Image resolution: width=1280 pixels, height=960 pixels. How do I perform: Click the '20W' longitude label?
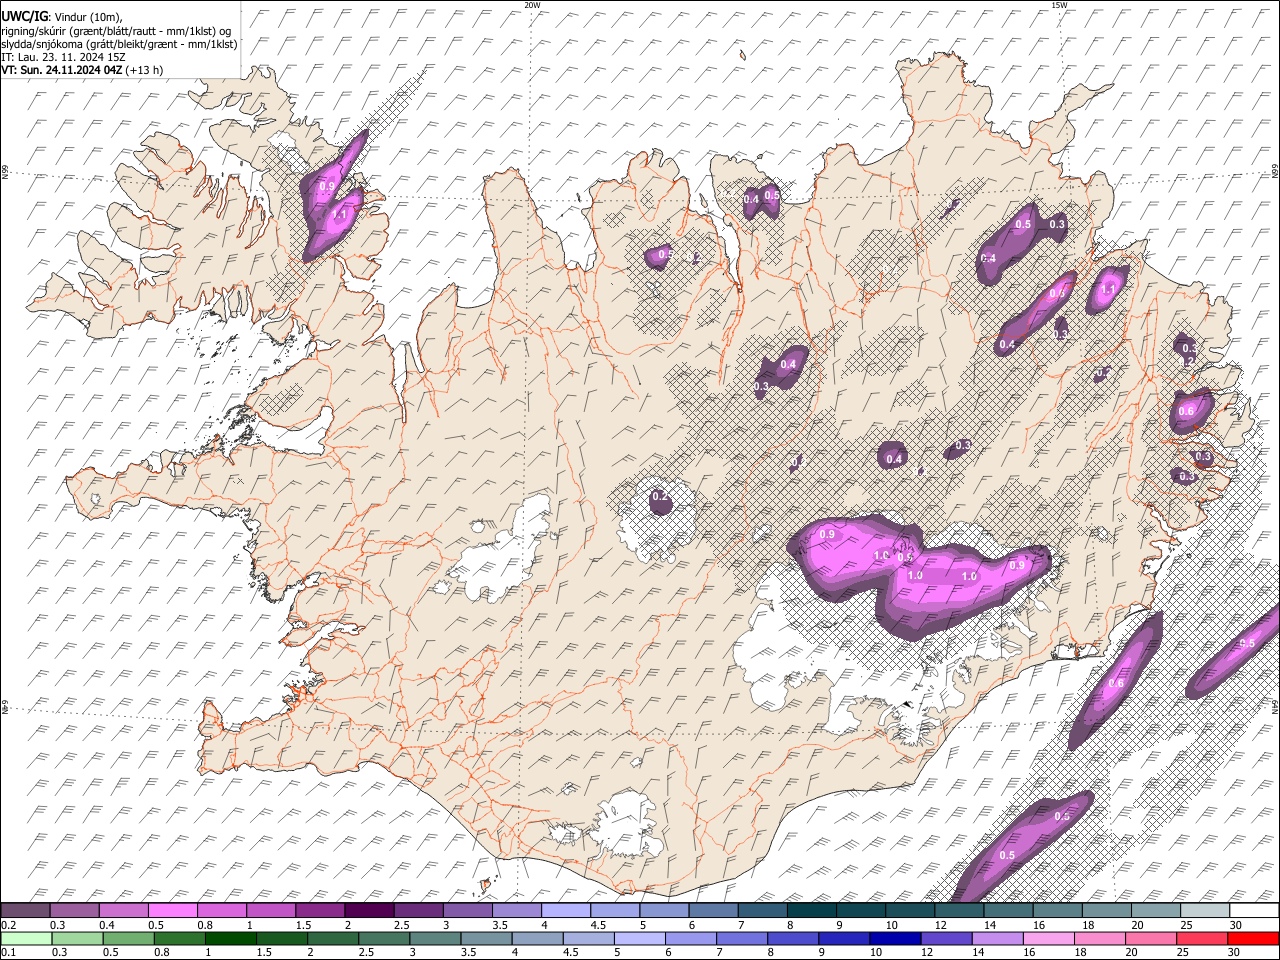(532, 5)
